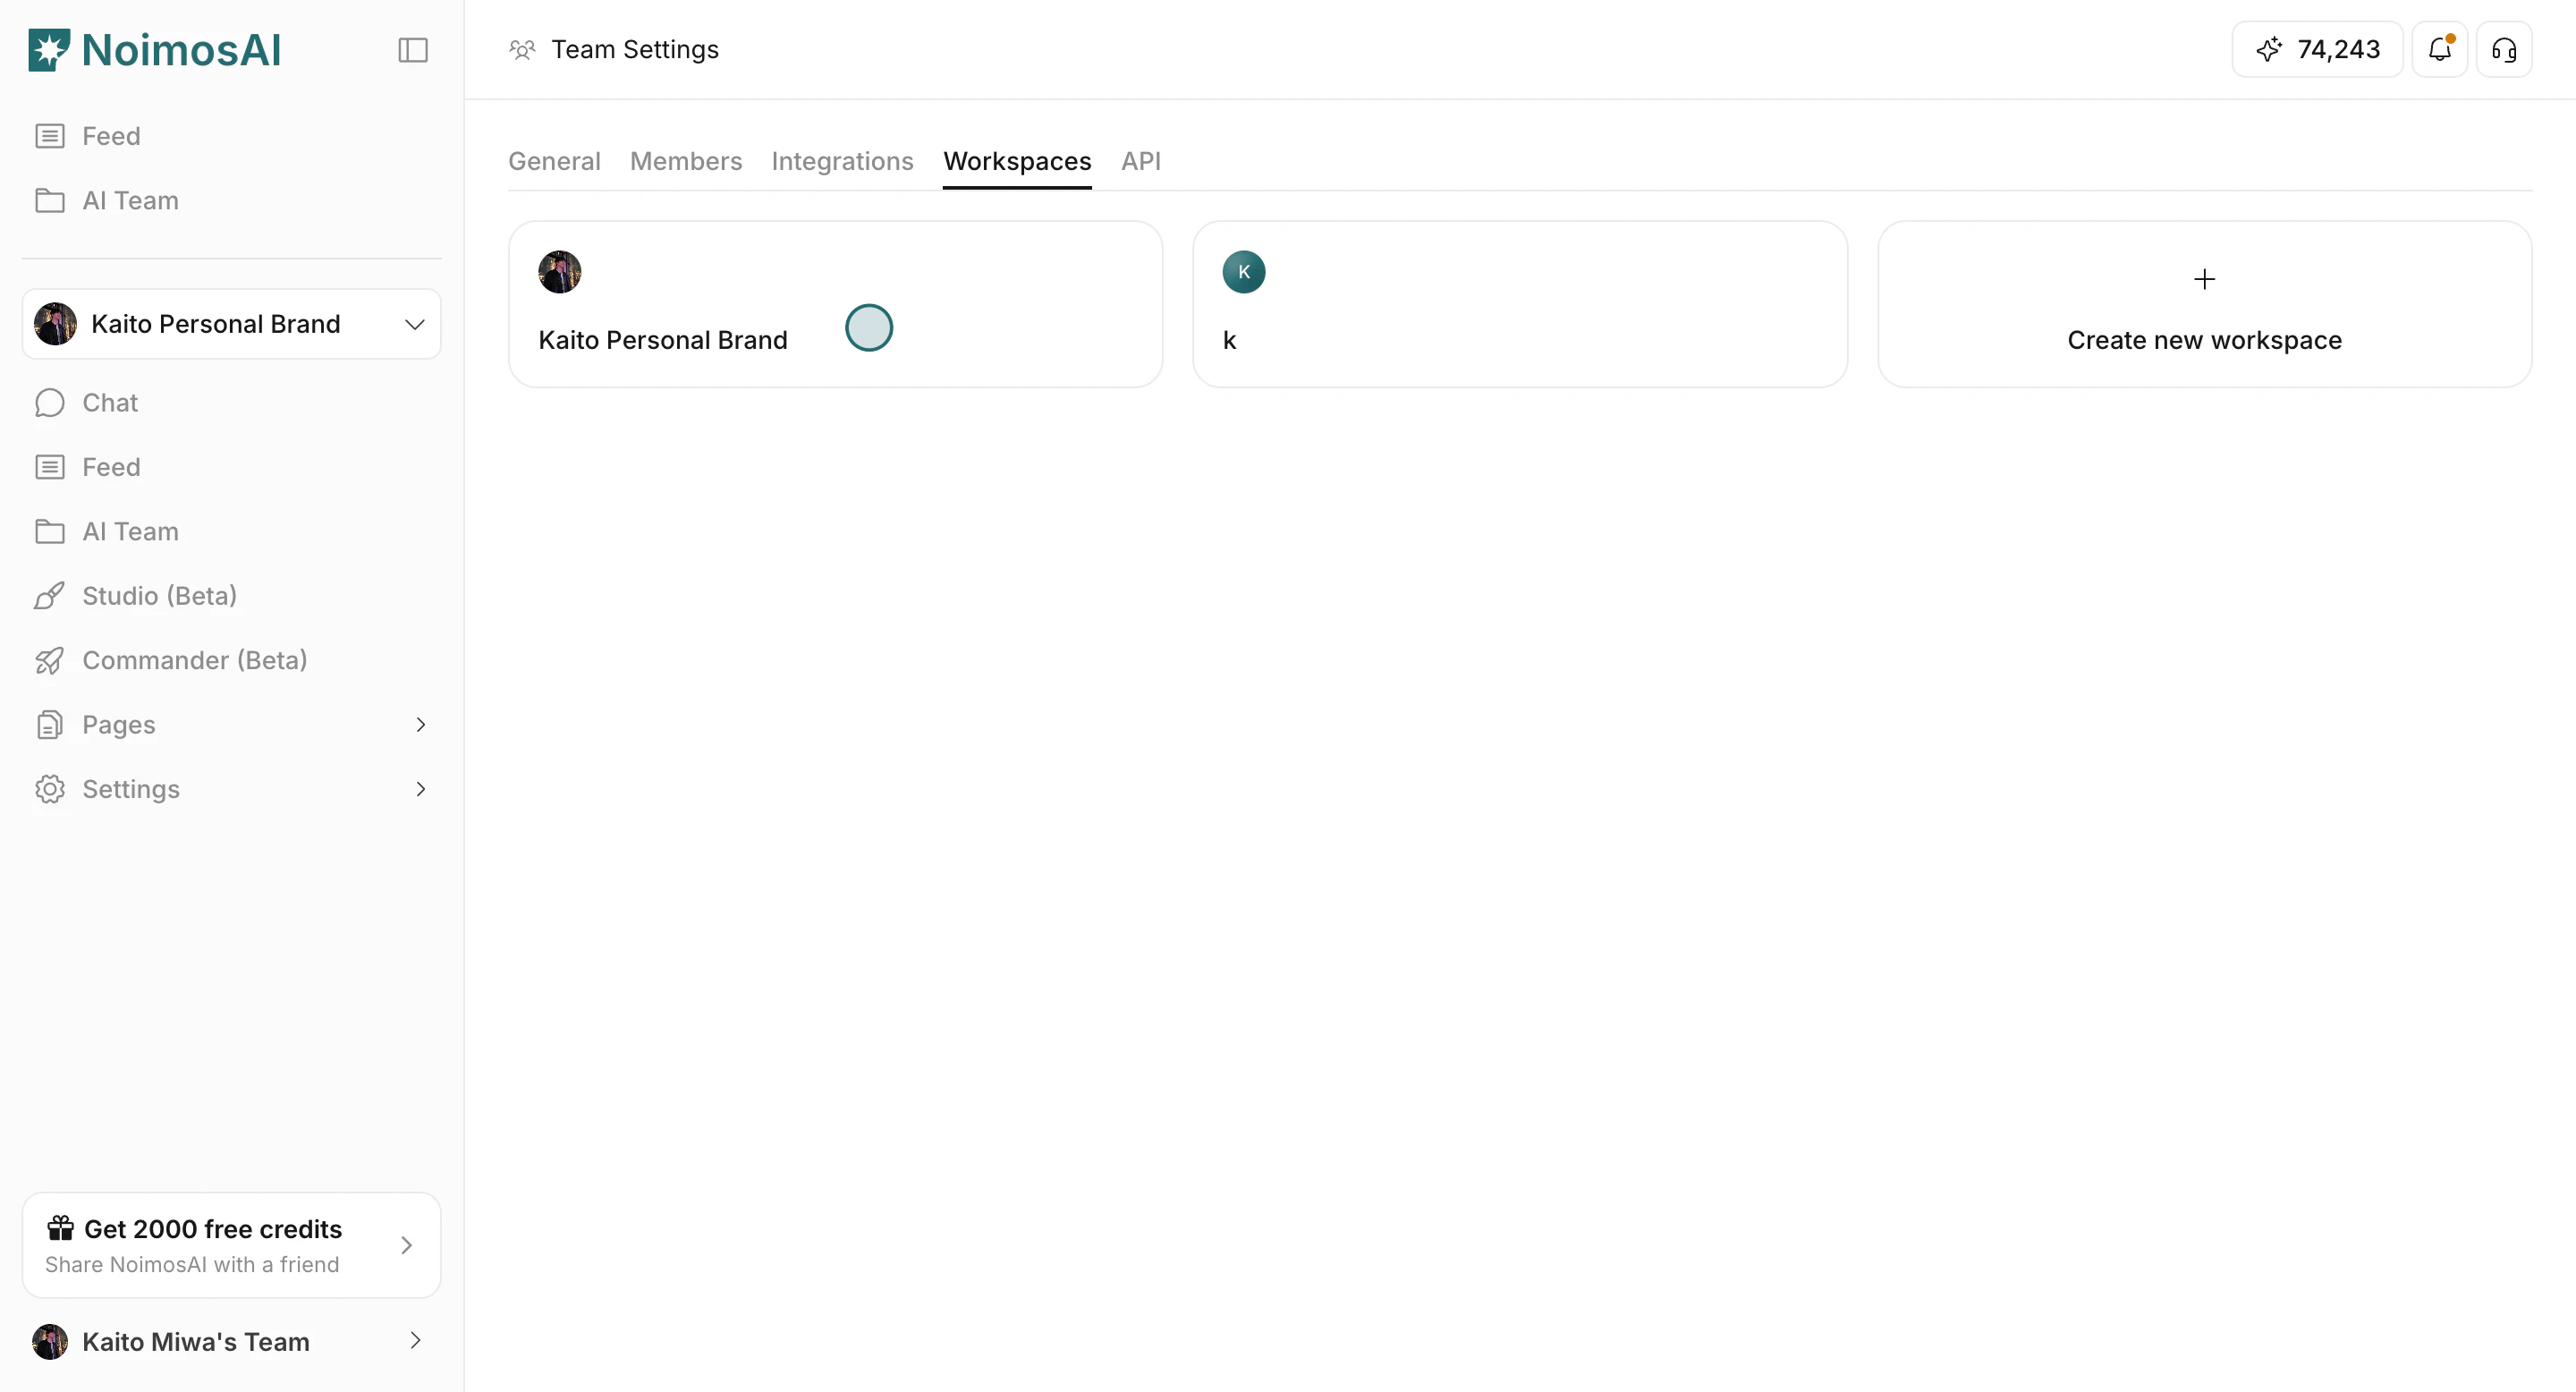Expand the Settings section
This screenshot has height=1392, width=2576.
tap(420, 788)
